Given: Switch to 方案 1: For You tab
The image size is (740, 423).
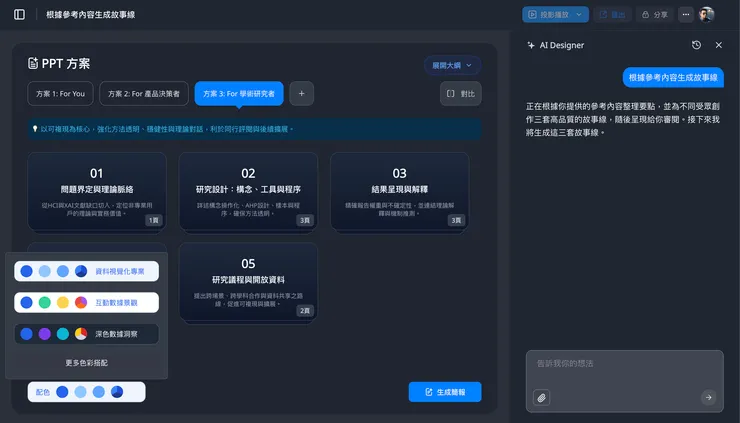Looking at the screenshot, I should point(60,93).
